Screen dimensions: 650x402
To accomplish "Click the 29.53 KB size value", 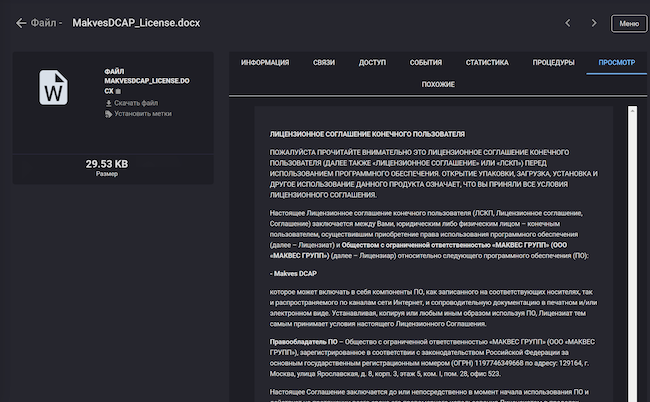I will pos(107,164).
